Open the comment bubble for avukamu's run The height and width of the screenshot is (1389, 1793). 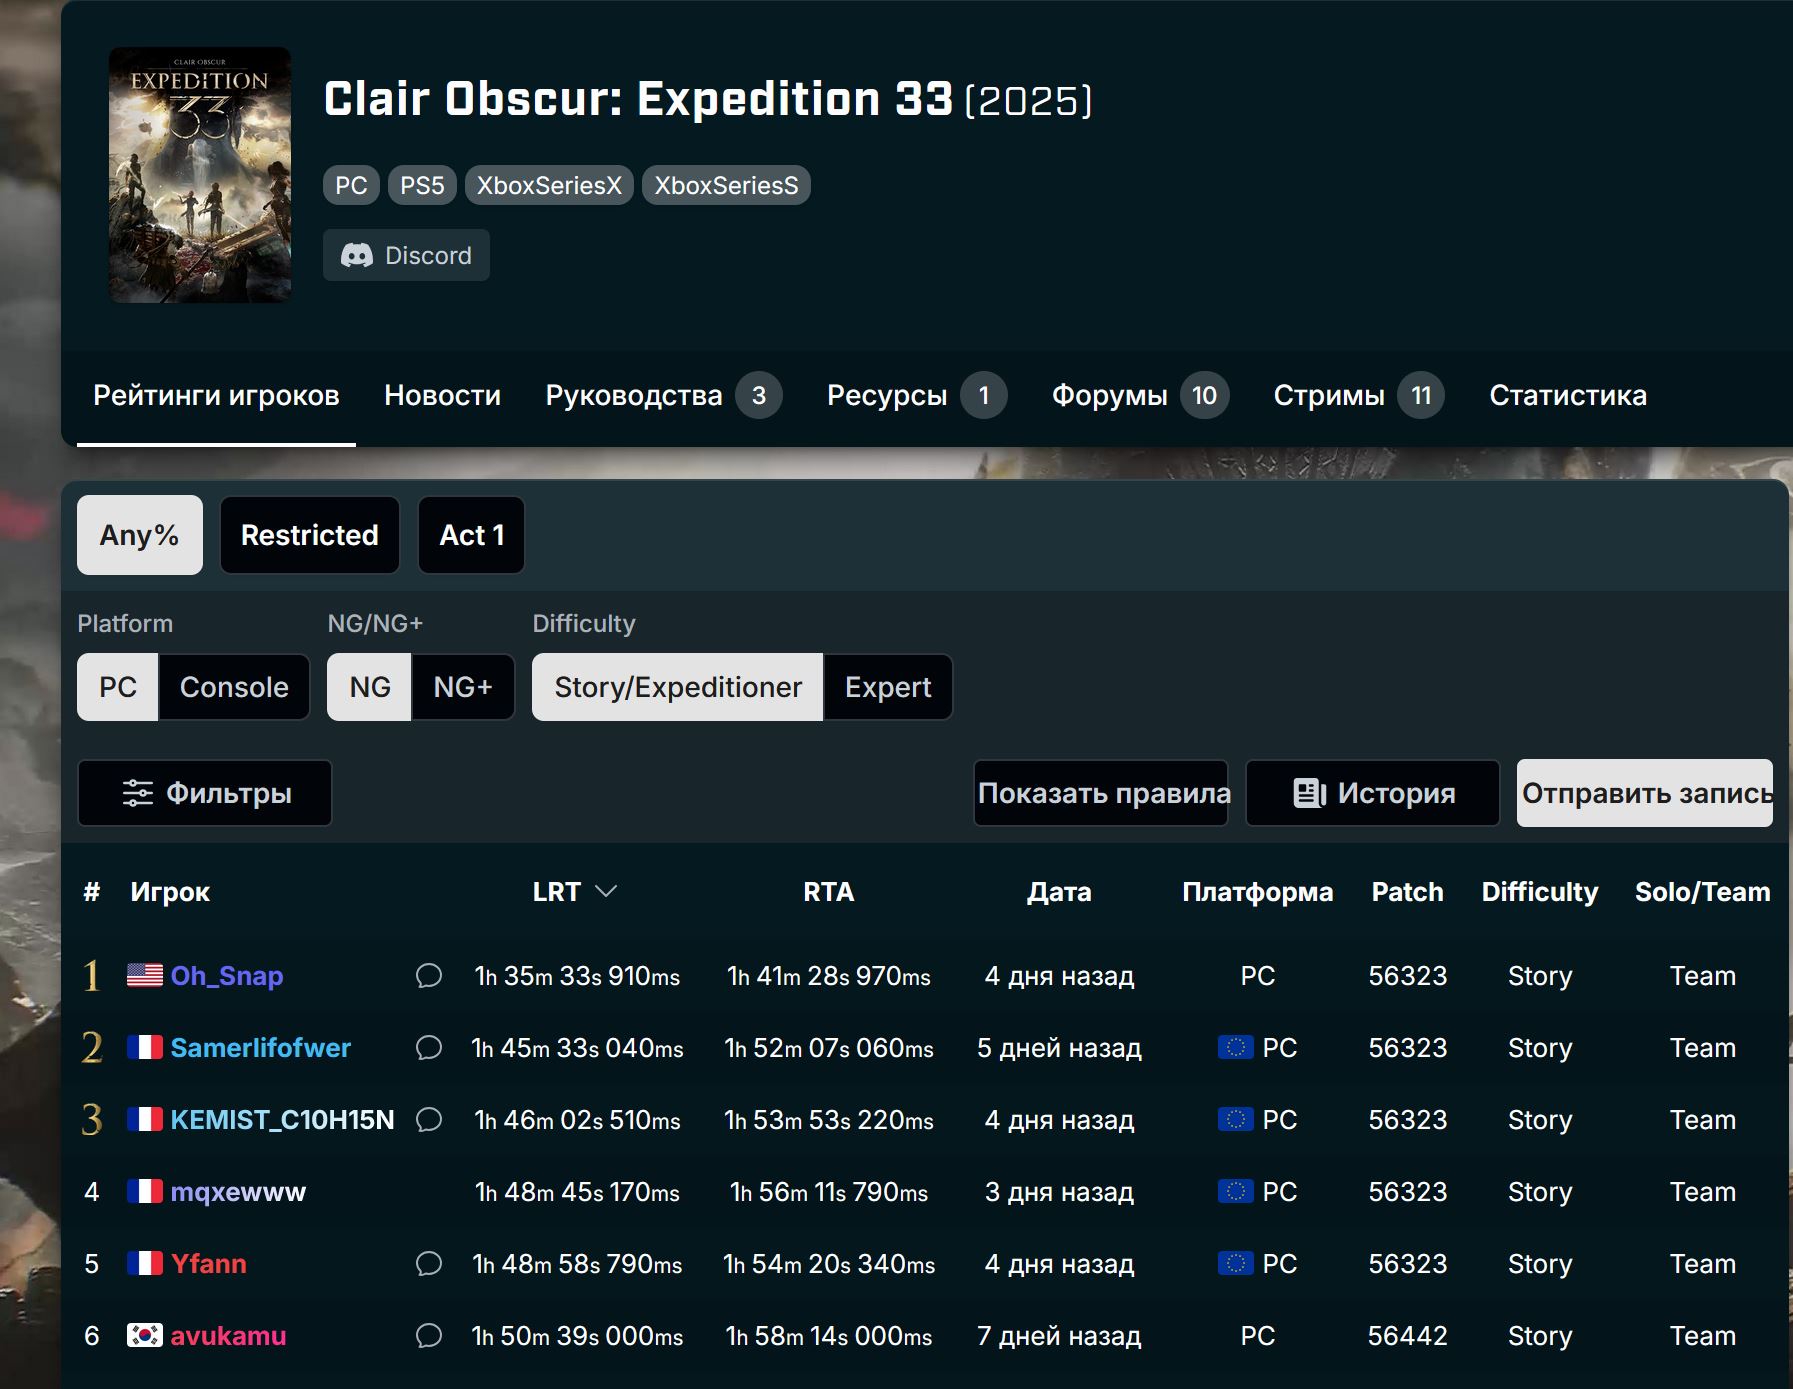[429, 1335]
